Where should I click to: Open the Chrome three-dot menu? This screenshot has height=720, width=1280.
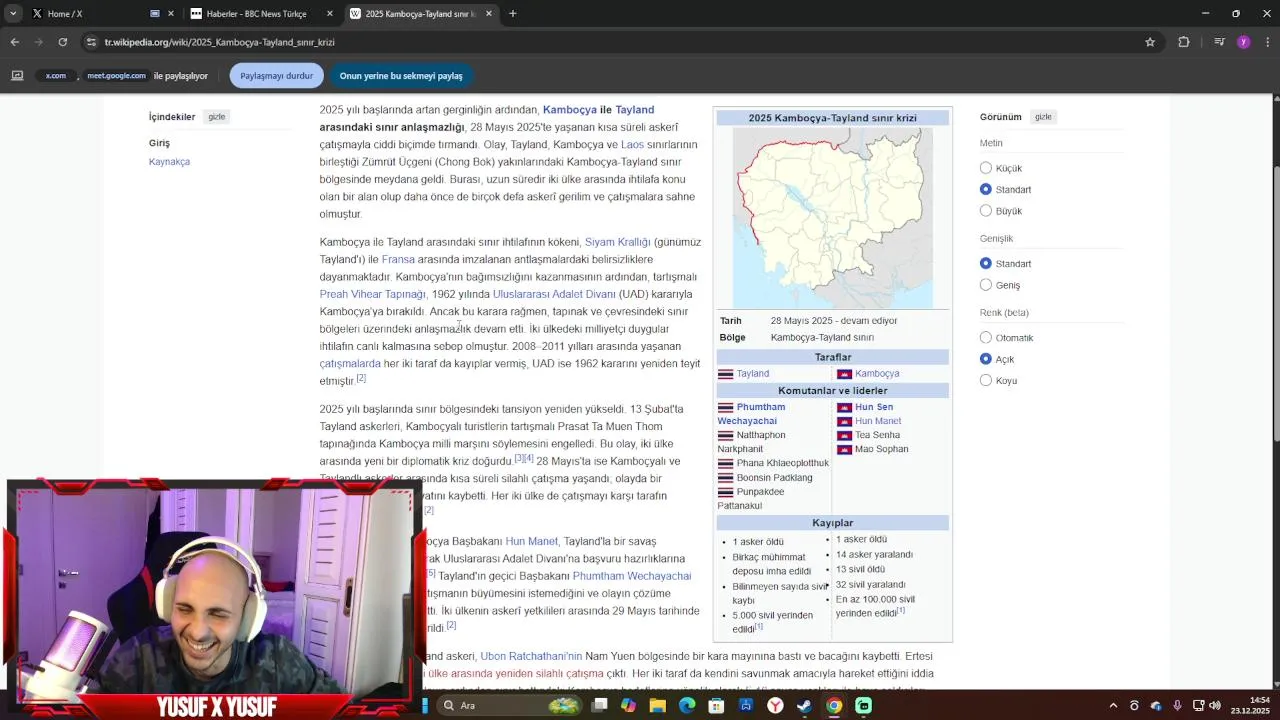coord(1268,42)
